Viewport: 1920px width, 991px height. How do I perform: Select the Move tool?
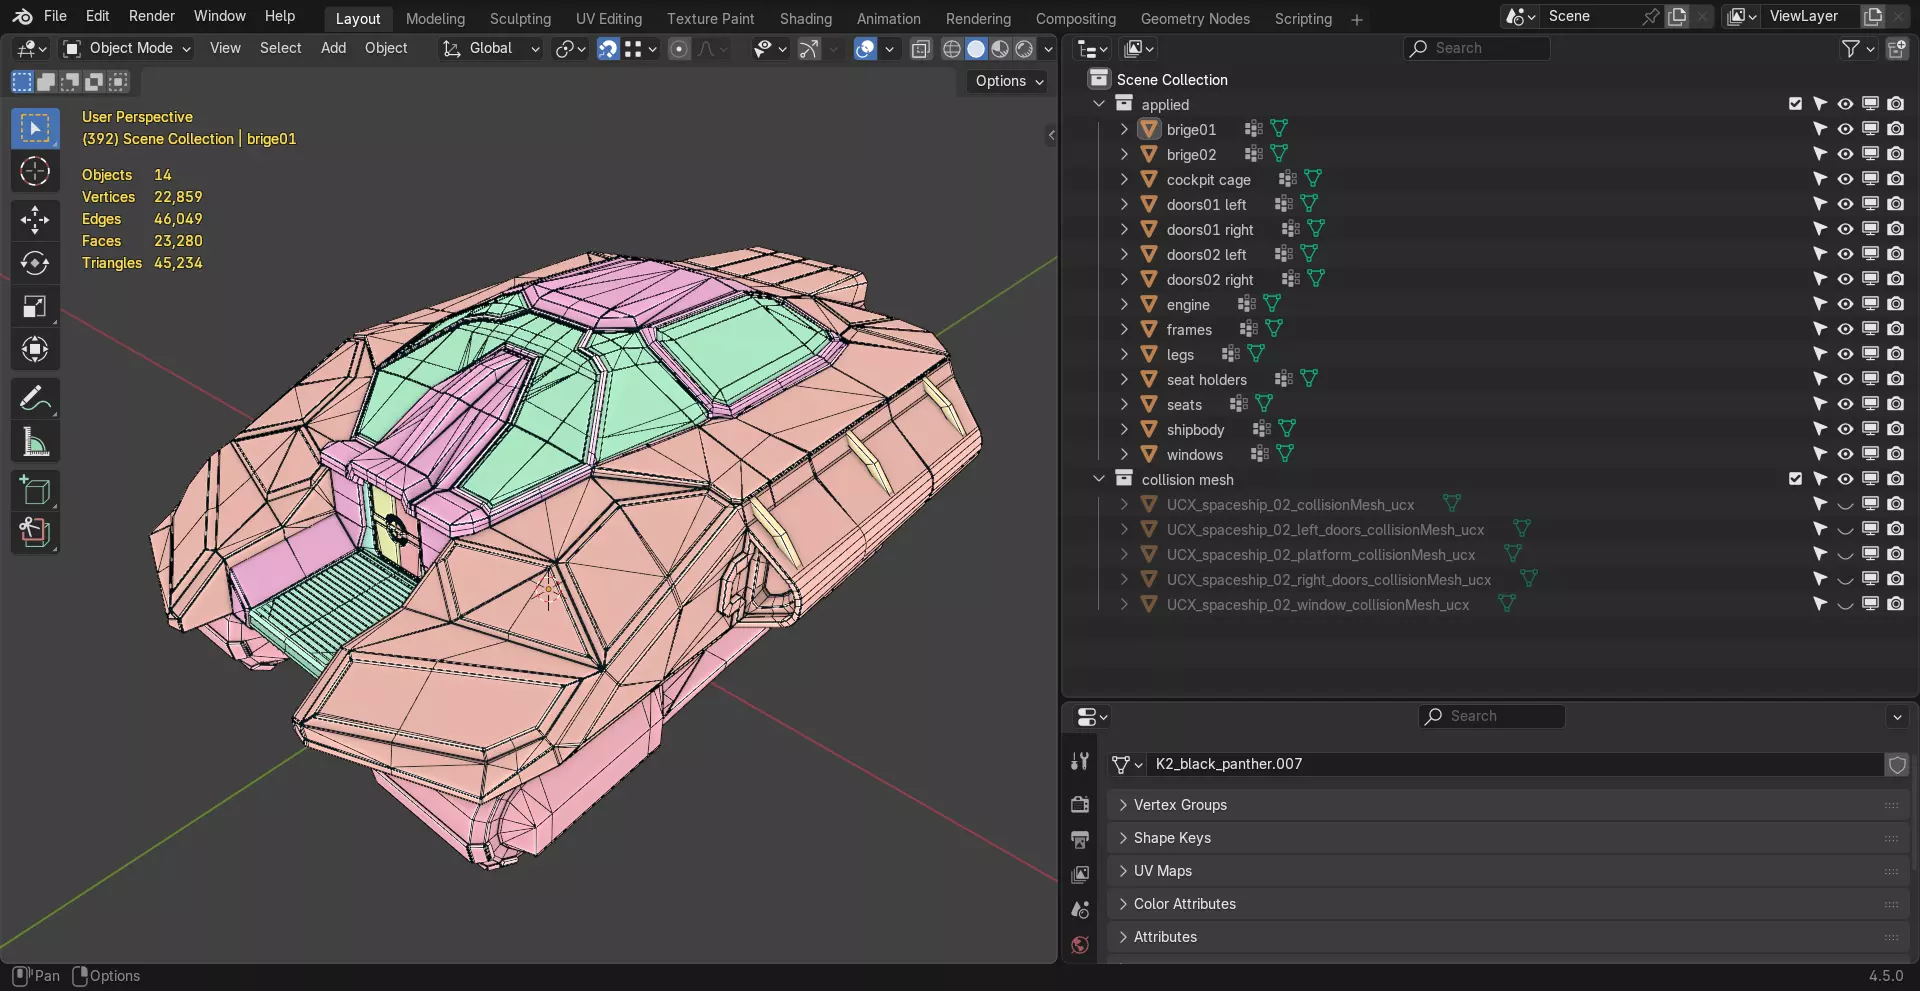[x=35, y=220]
